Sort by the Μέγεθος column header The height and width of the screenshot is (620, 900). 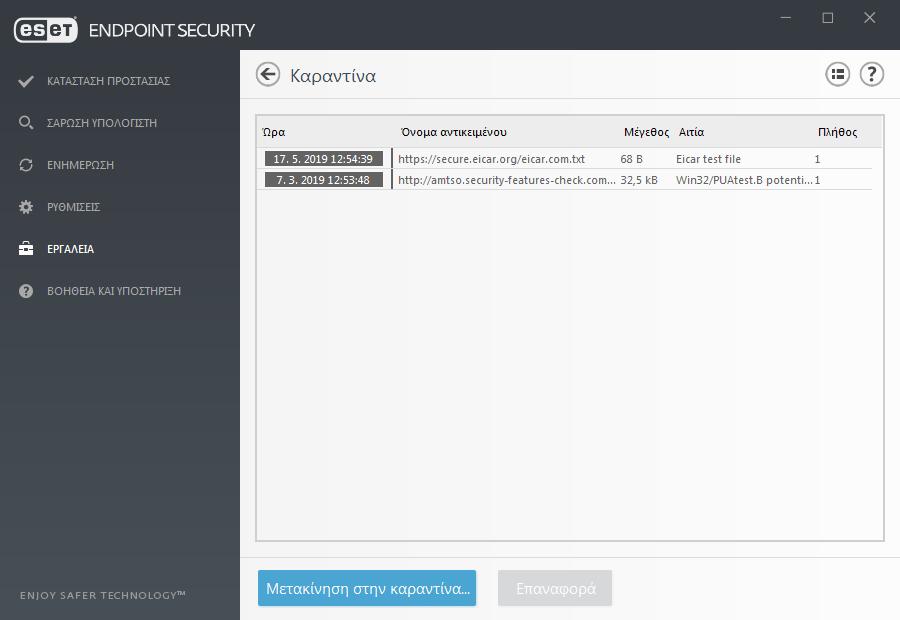pyautogui.click(x=646, y=132)
